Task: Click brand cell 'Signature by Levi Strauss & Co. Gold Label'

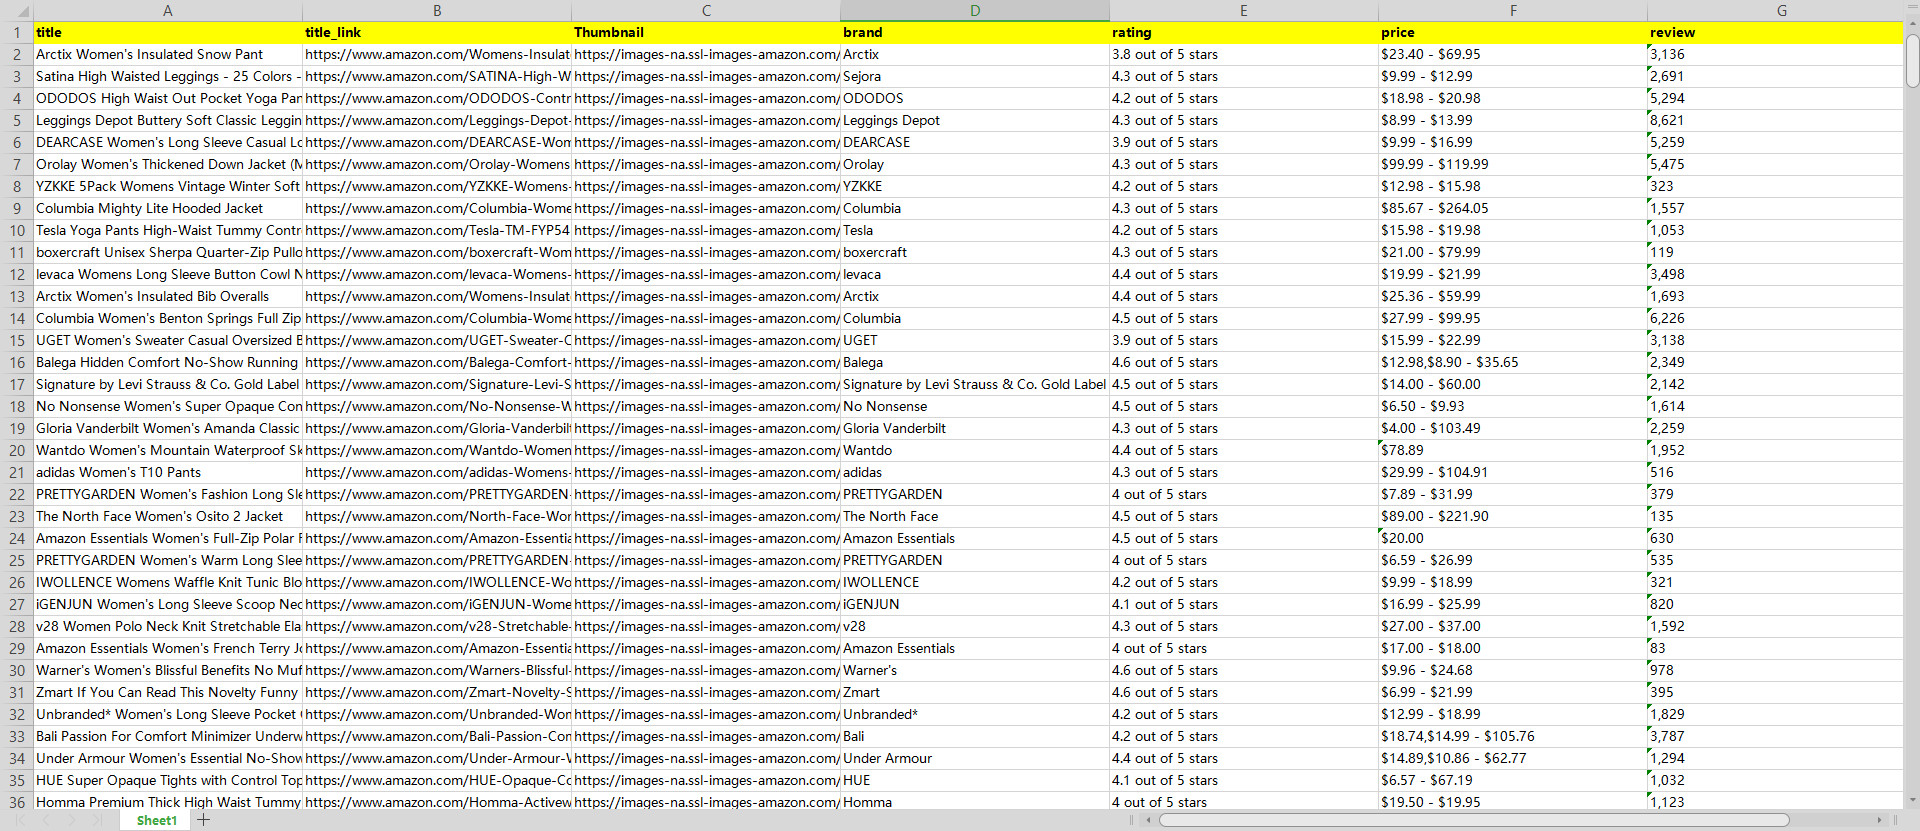Action: (x=975, y=384)
